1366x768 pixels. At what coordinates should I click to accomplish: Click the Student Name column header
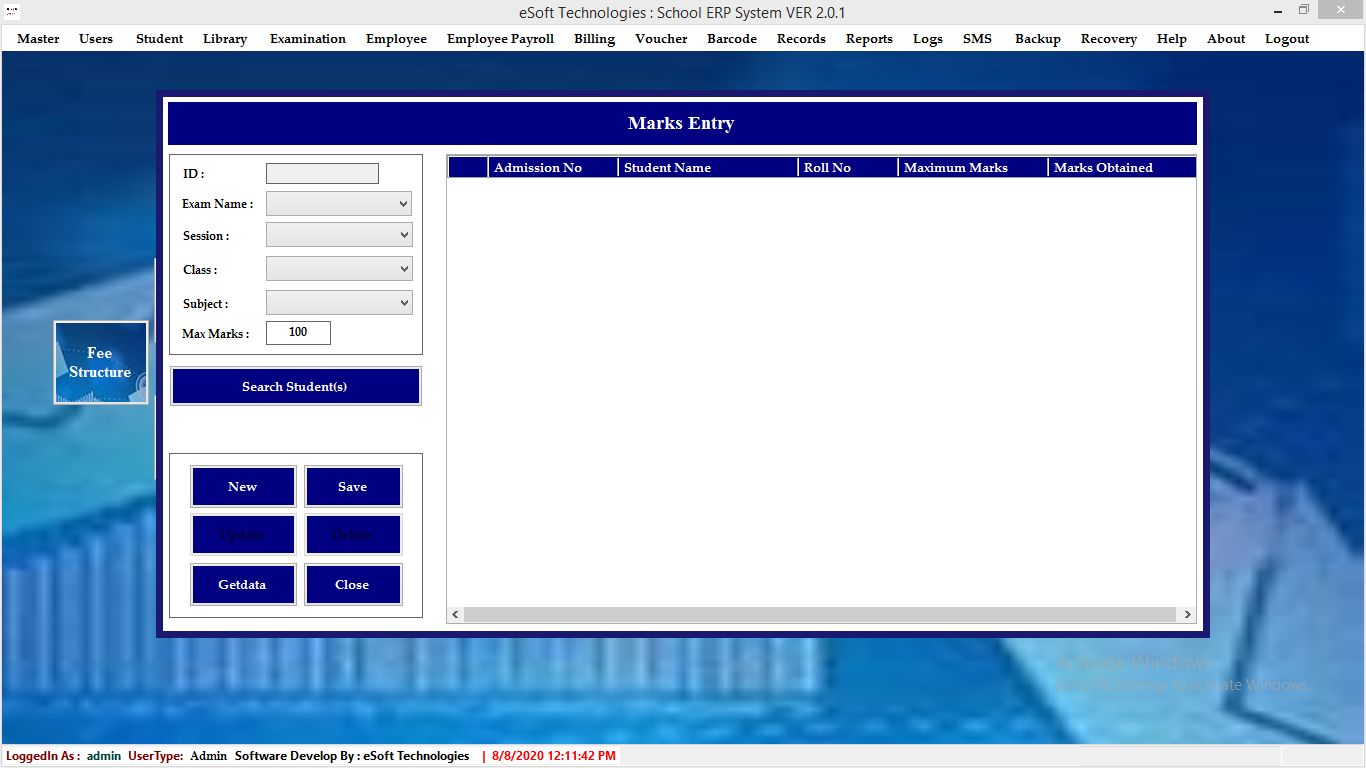click(708, 168)
